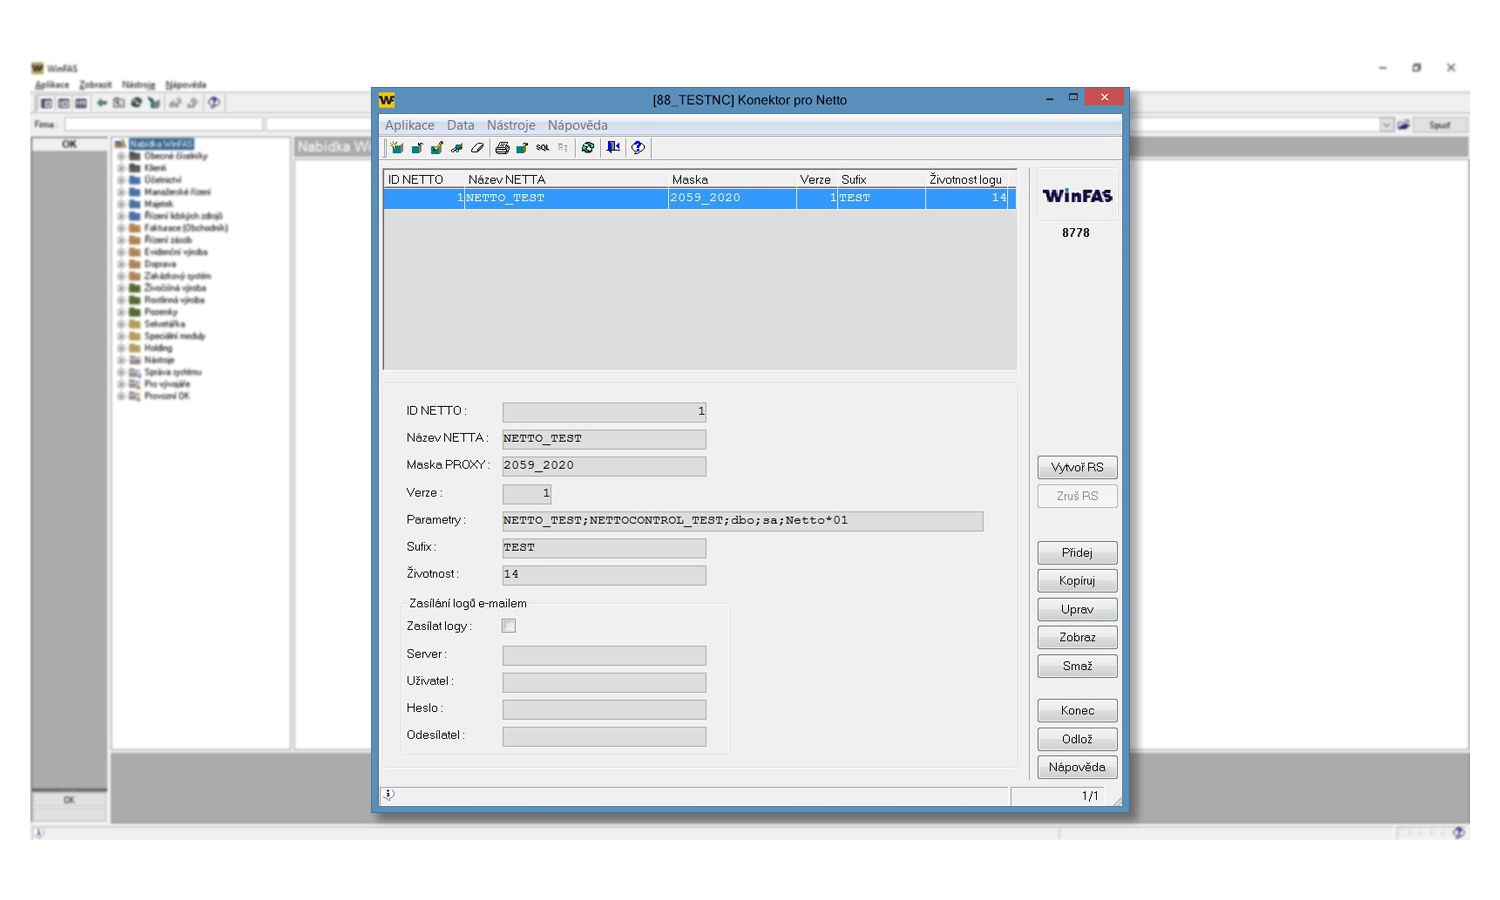
Task: Expand the Doprava tree folder
Action: coord(121,264)
